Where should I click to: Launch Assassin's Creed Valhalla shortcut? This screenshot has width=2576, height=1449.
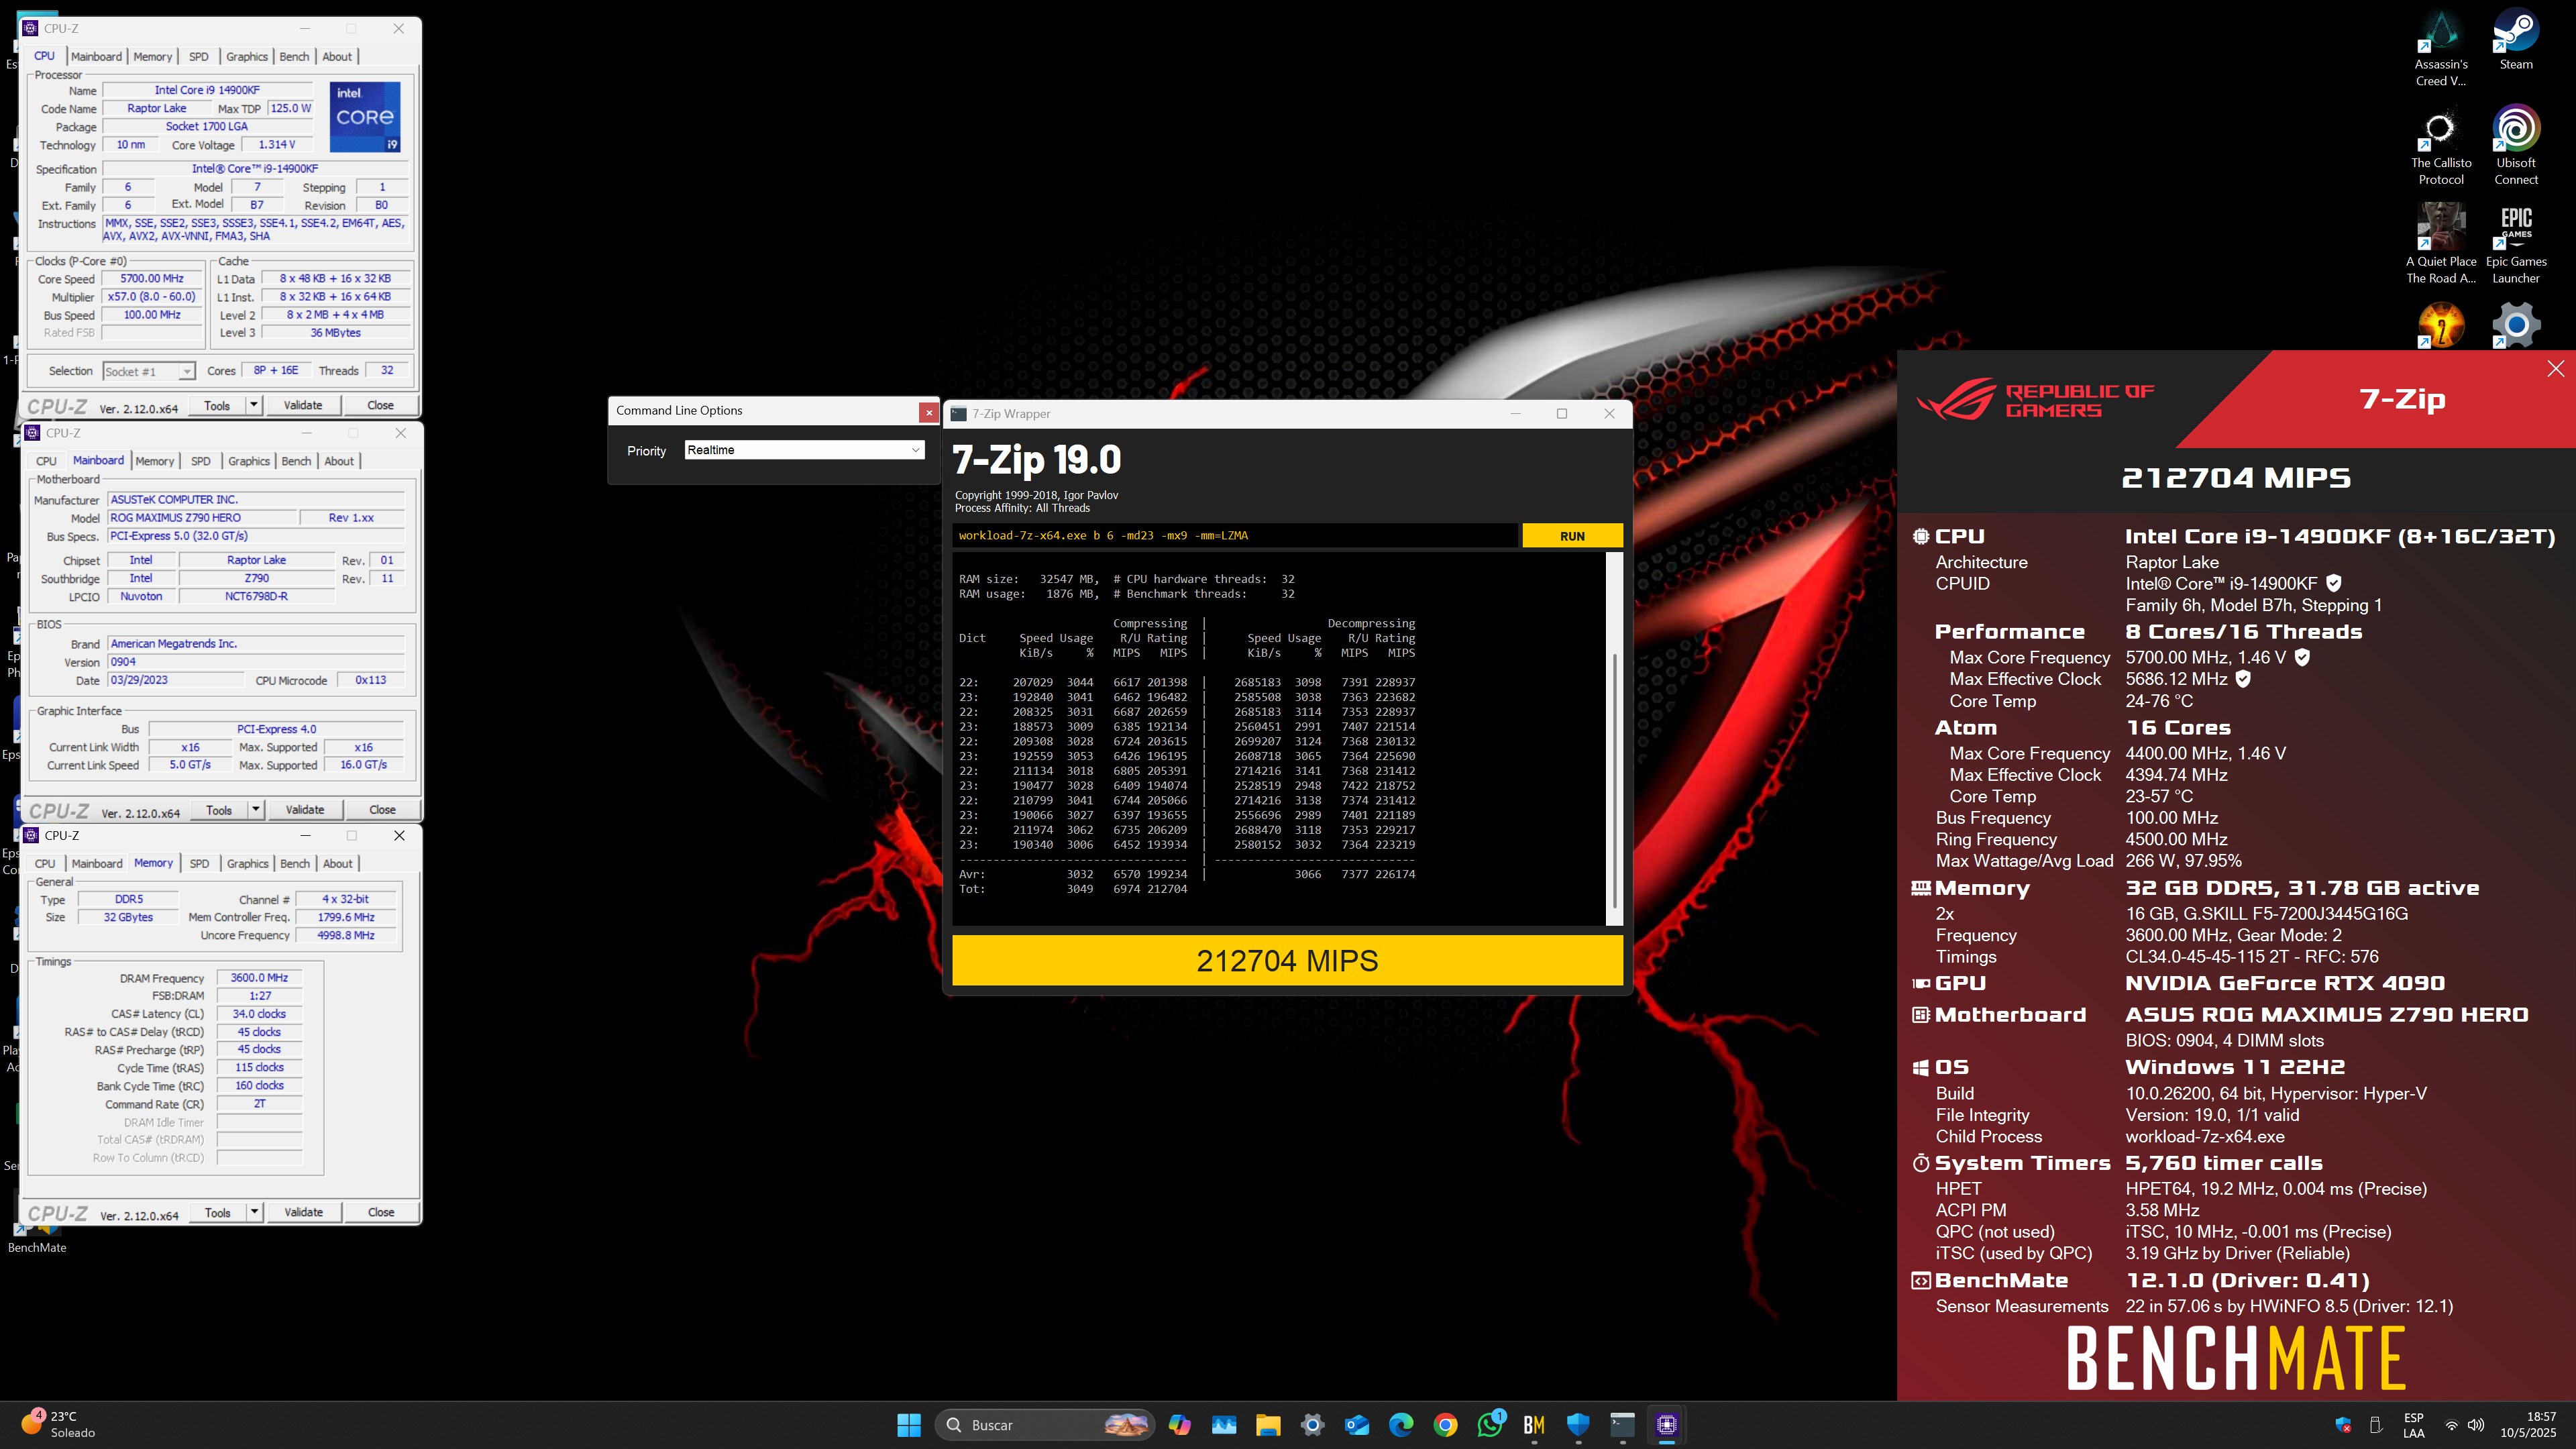pos(2440,48)
